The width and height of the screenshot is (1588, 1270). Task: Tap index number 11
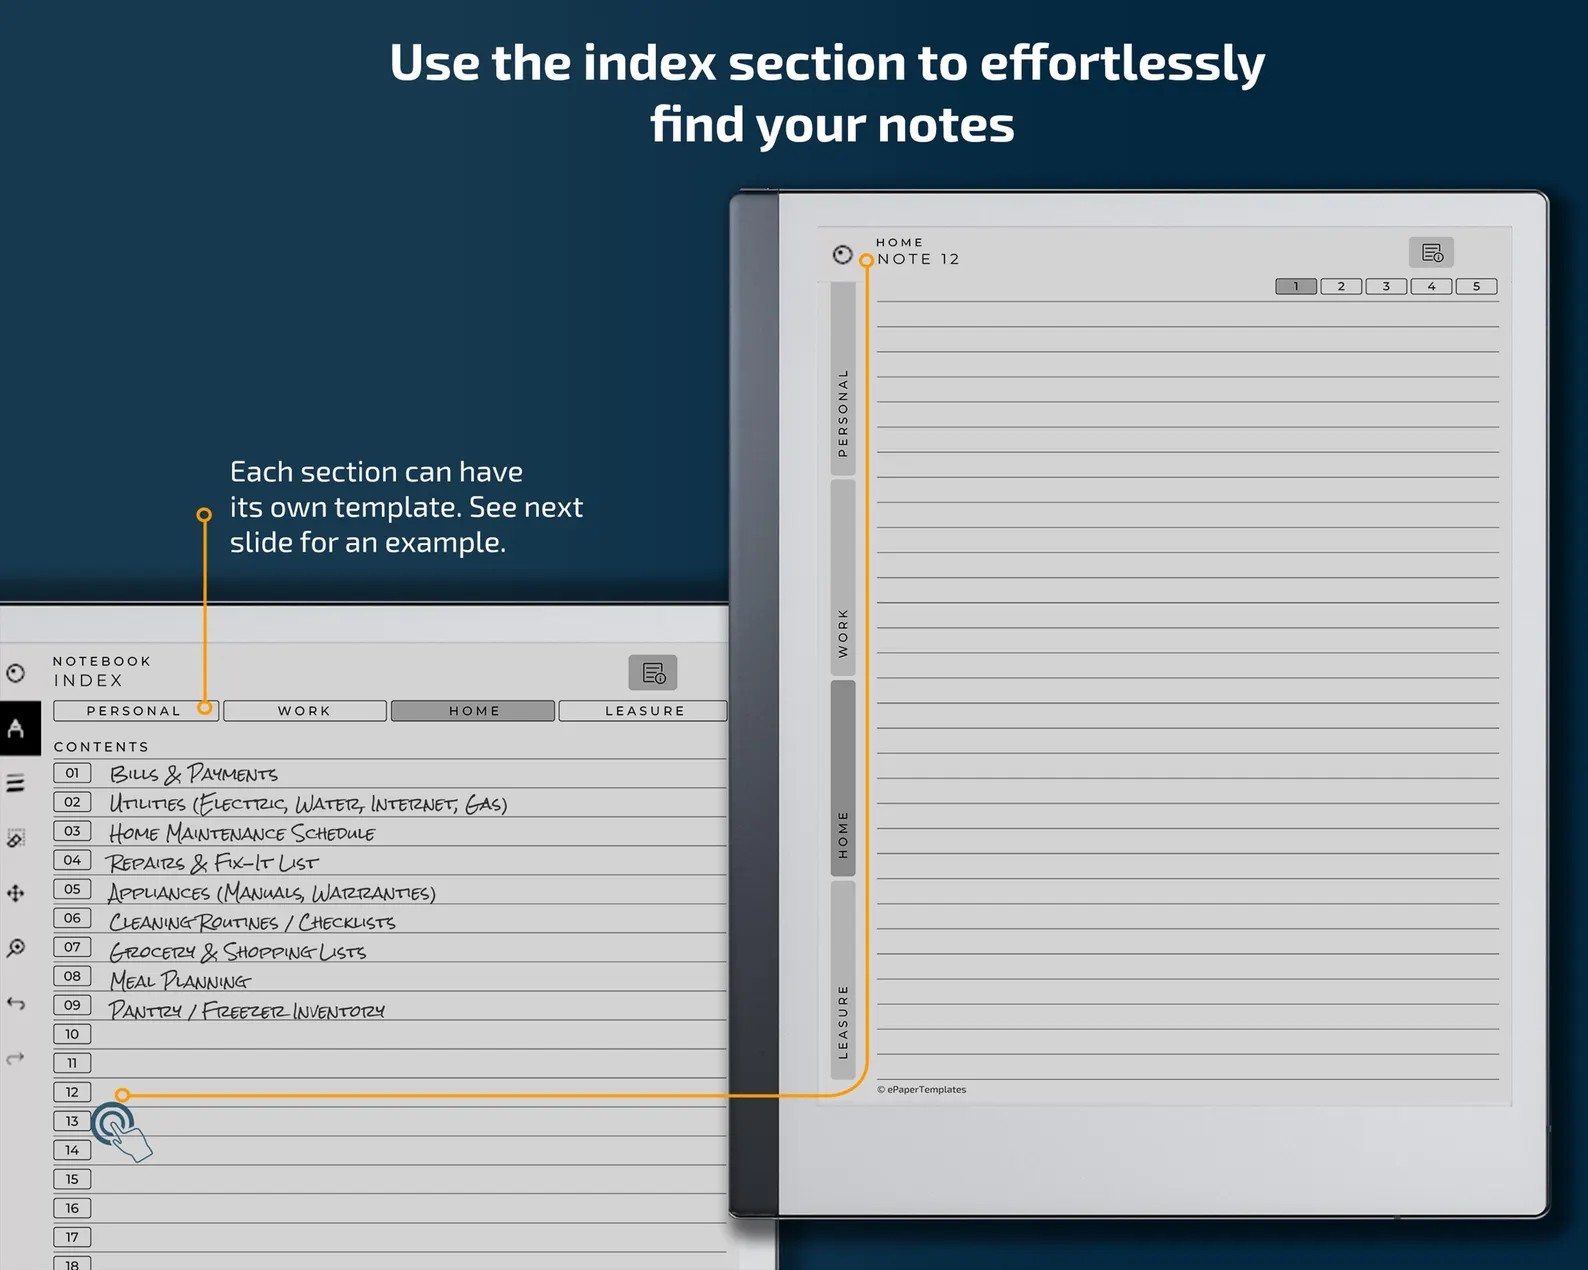tap(72, 1063)
